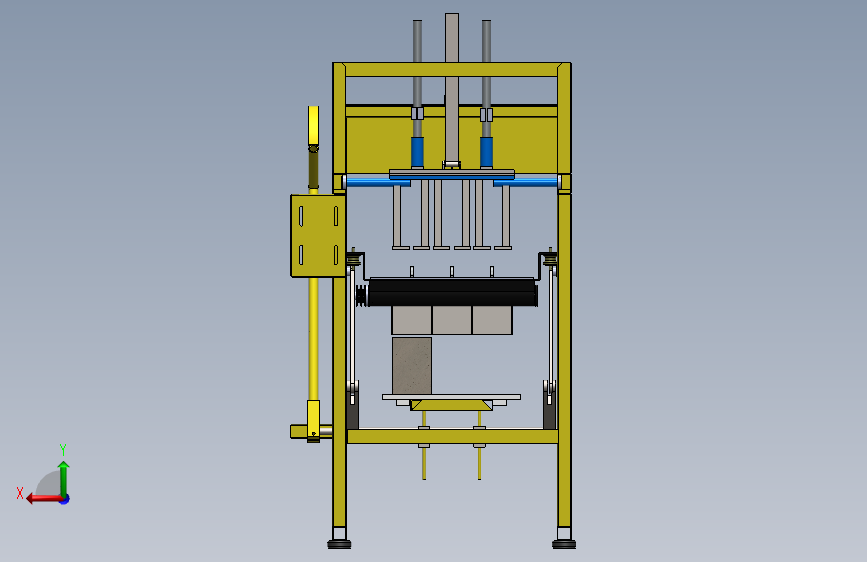
Task: Select the right blue cylinder sleeve
Action: click(x=486, y=152)
